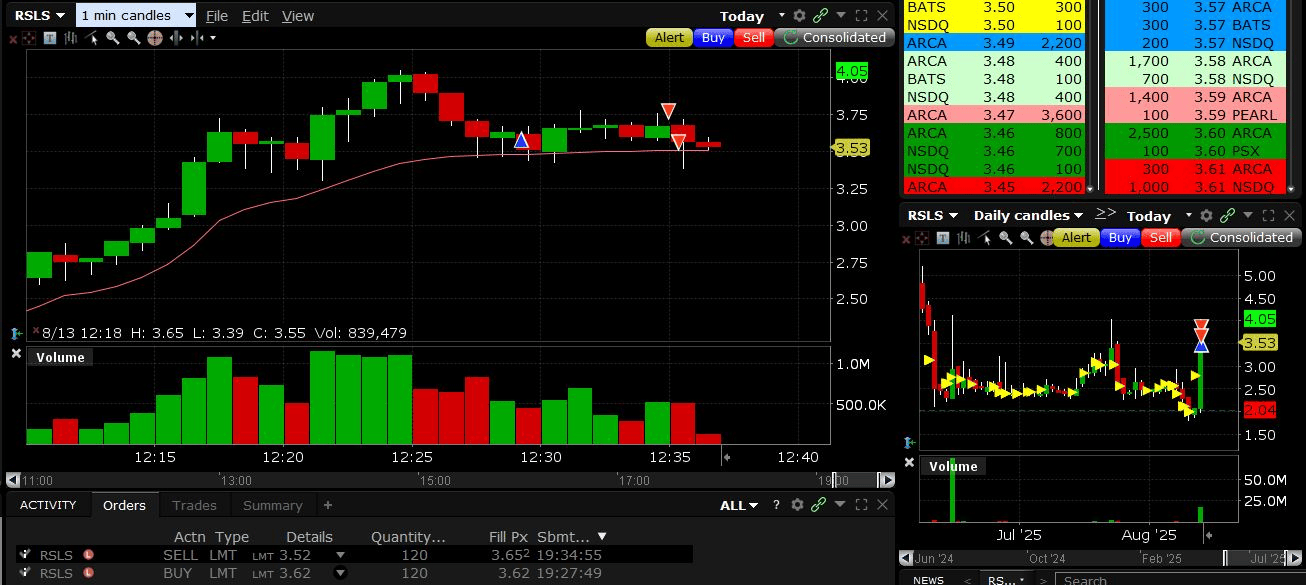Click the red Sell button on main chart
The image size is (1306, 585).
pyautogui.click(x=753, y=37)
